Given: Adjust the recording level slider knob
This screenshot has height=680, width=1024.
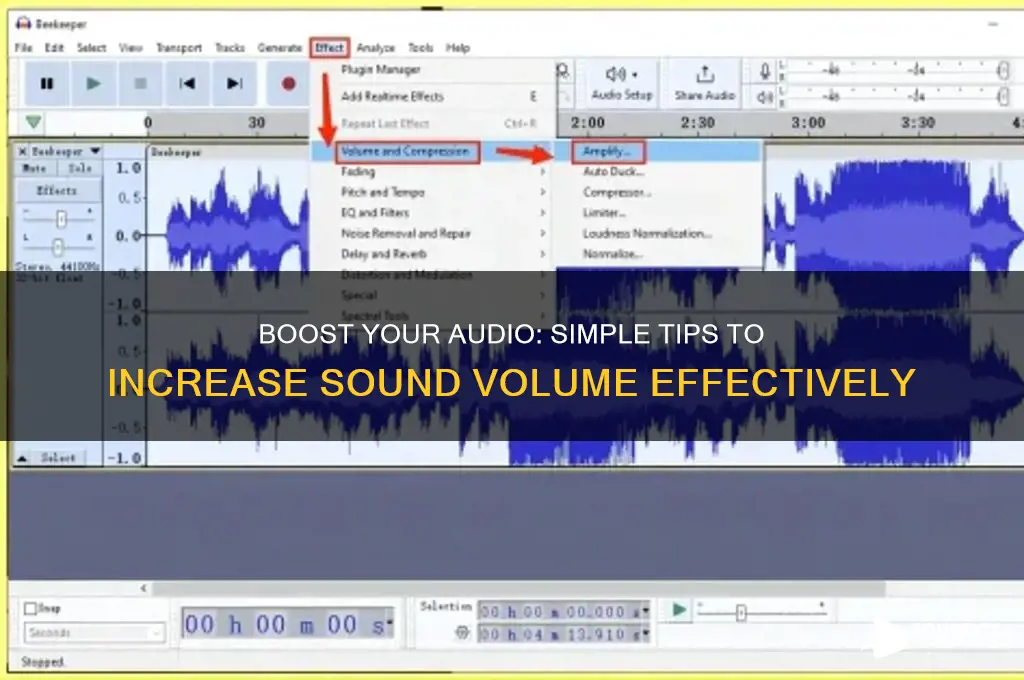Looking at the screenshot, I should (x=1003, y=71).
